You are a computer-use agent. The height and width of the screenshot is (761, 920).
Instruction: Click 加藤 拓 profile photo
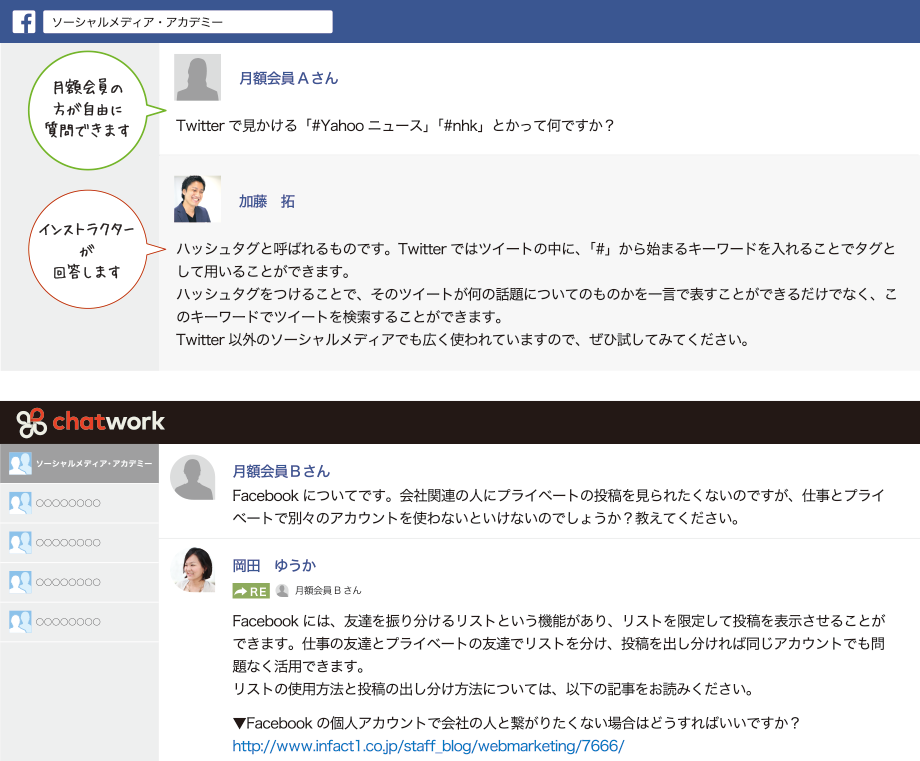click(197, 199)
